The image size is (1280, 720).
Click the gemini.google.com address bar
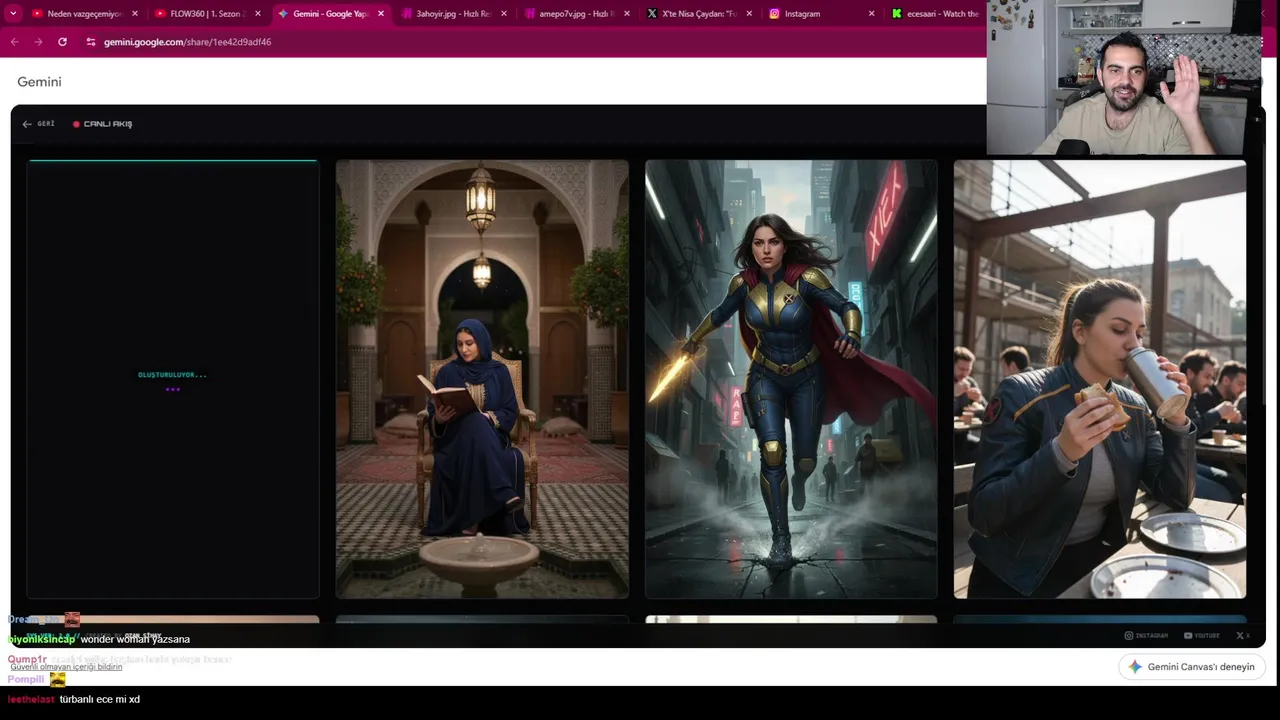187,42
